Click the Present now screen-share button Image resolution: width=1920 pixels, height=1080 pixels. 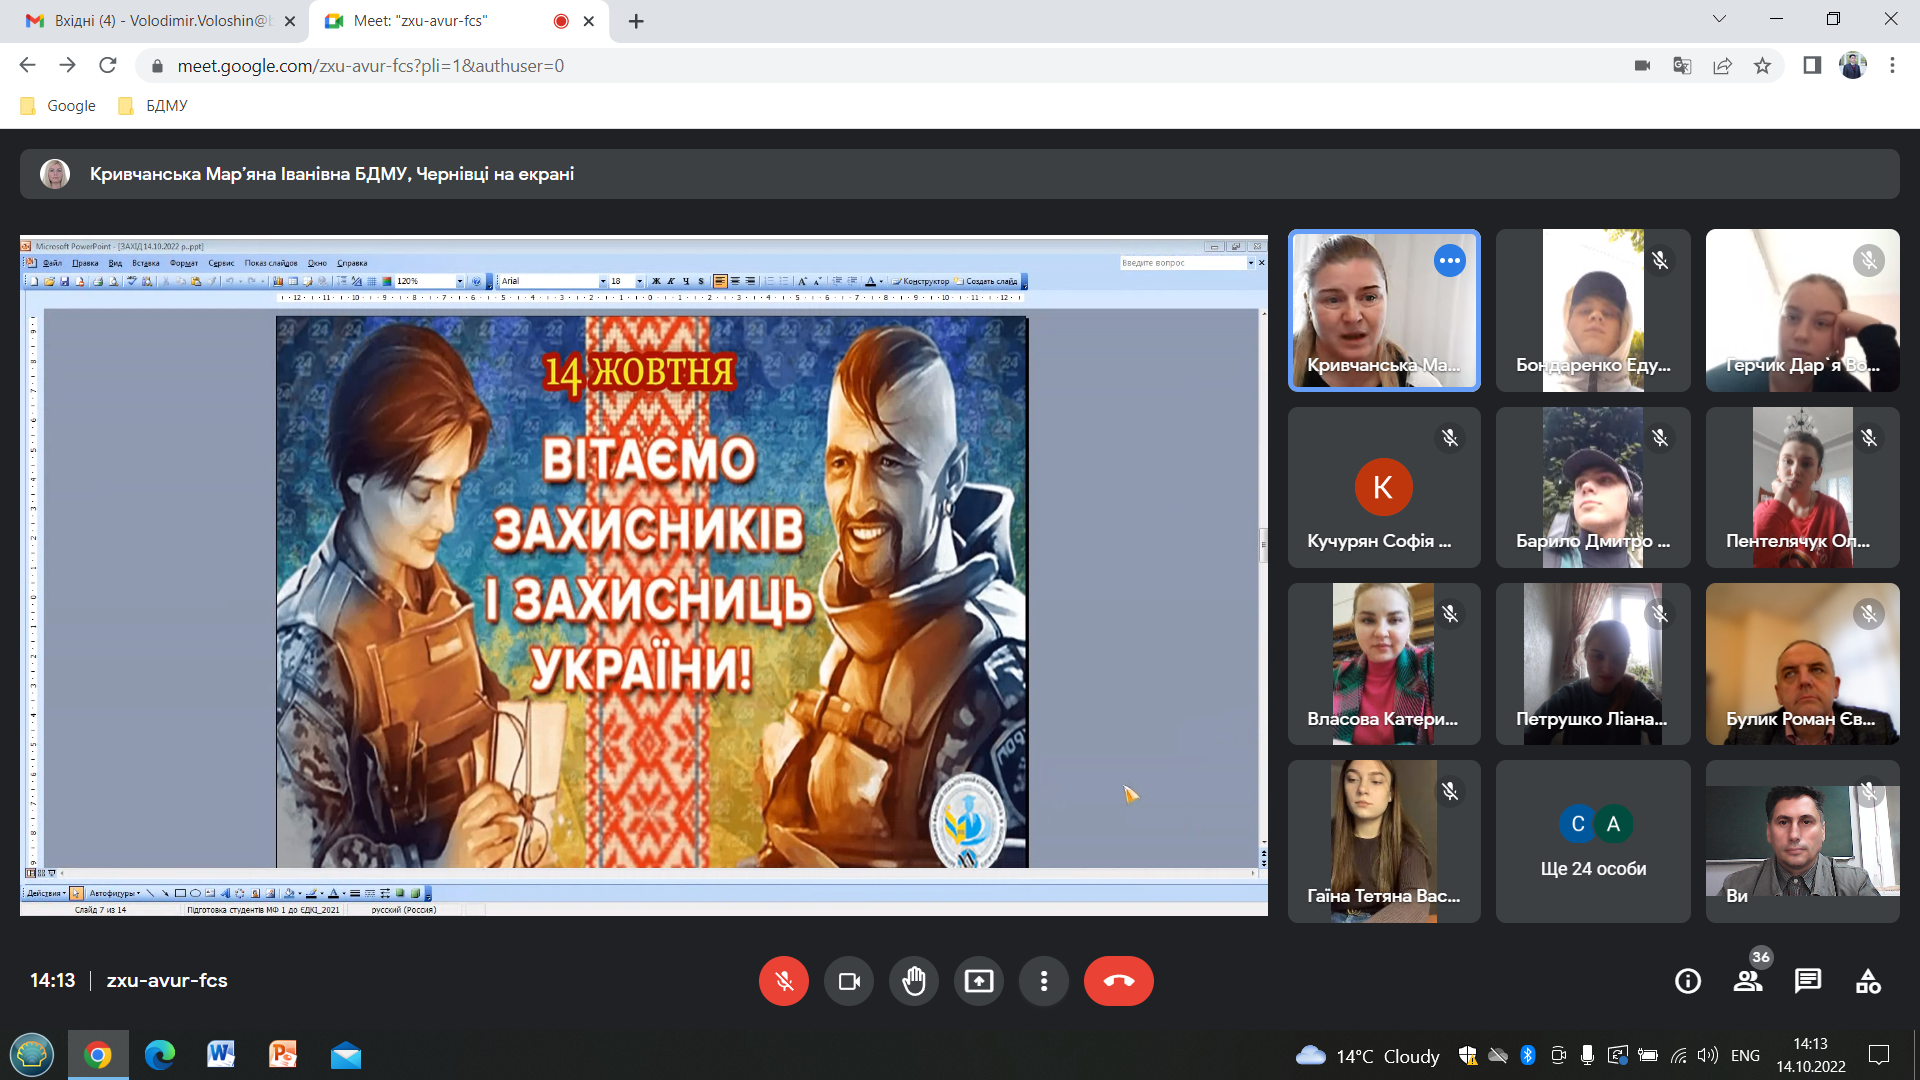point(979,981)
